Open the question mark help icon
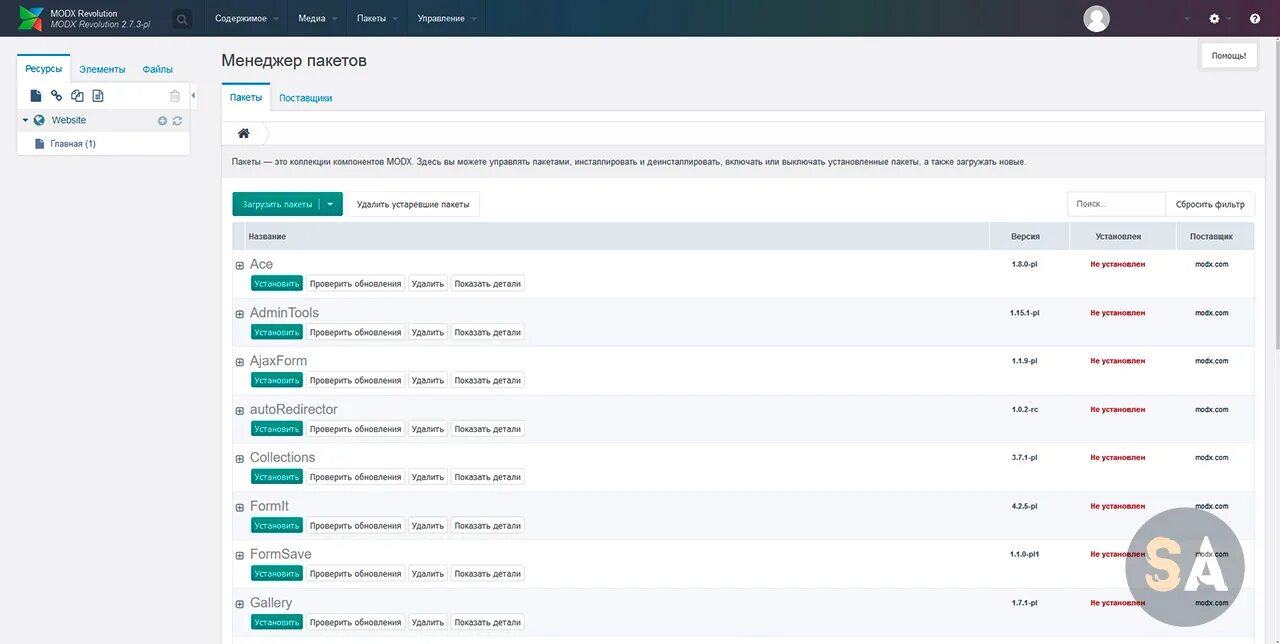Viewport: 1280px width, 644px height. 1255,19
